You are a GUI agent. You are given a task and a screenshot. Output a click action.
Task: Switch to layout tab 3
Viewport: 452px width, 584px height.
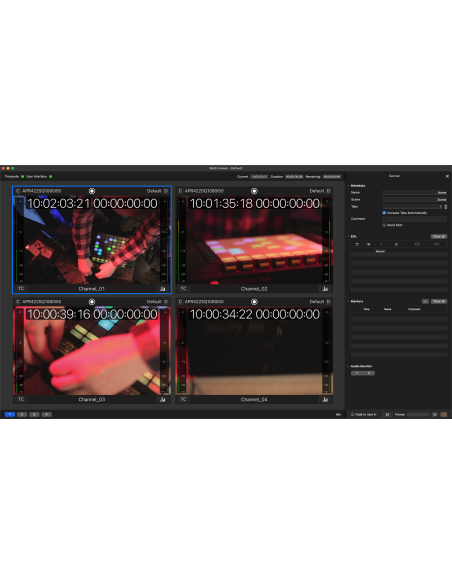point(34,415)
